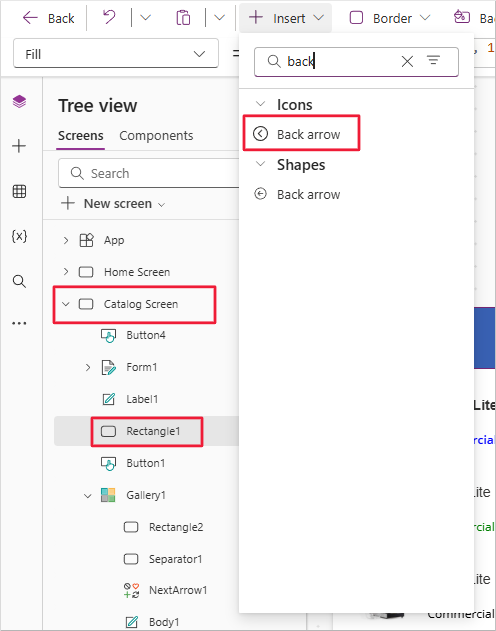
Task: Expand the Home Screen tree node
Action: [66, 272]
